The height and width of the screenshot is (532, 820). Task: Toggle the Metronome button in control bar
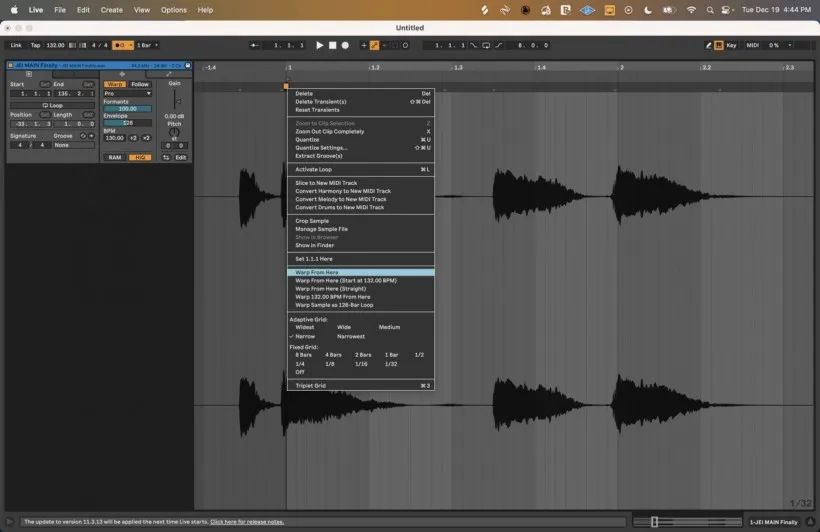point(121,46)
